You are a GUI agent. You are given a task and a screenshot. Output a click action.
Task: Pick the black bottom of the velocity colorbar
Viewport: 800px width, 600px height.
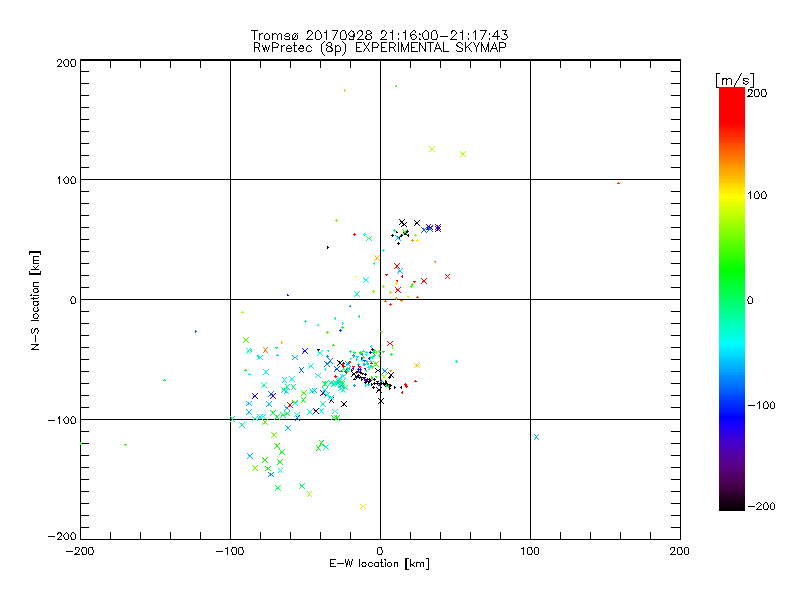(732, 504)
